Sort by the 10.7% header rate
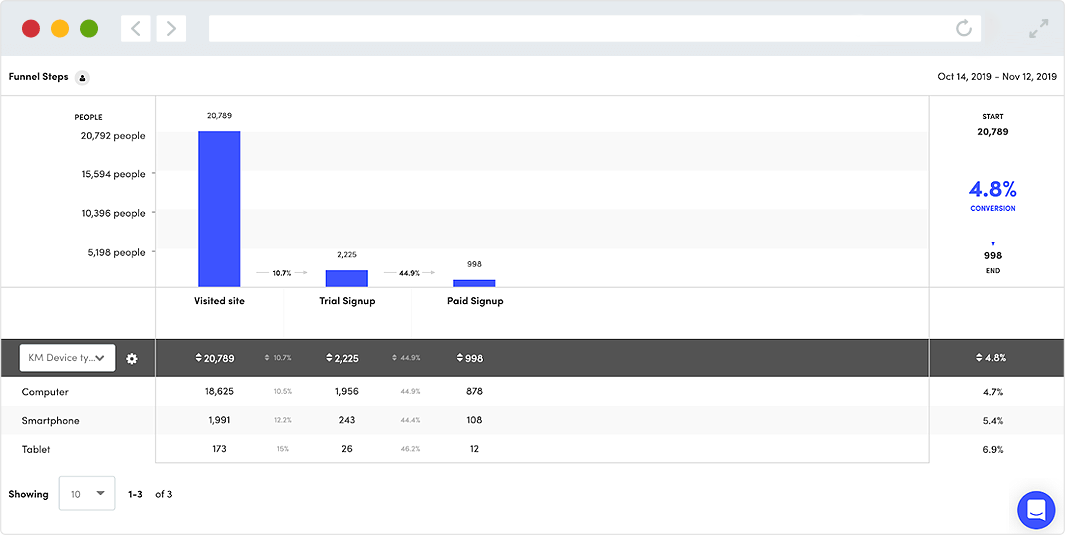1065x535 pixels. coord(278,358)
